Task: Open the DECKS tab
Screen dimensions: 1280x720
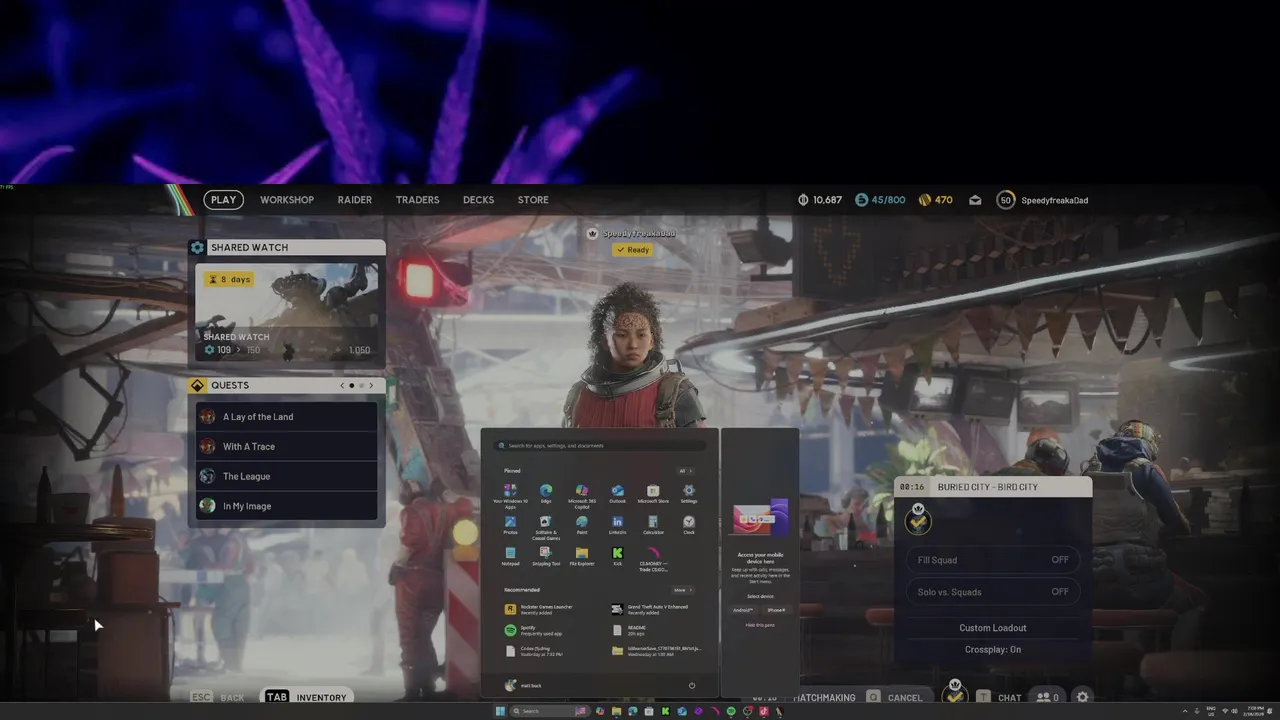Action: pos(478,200)
